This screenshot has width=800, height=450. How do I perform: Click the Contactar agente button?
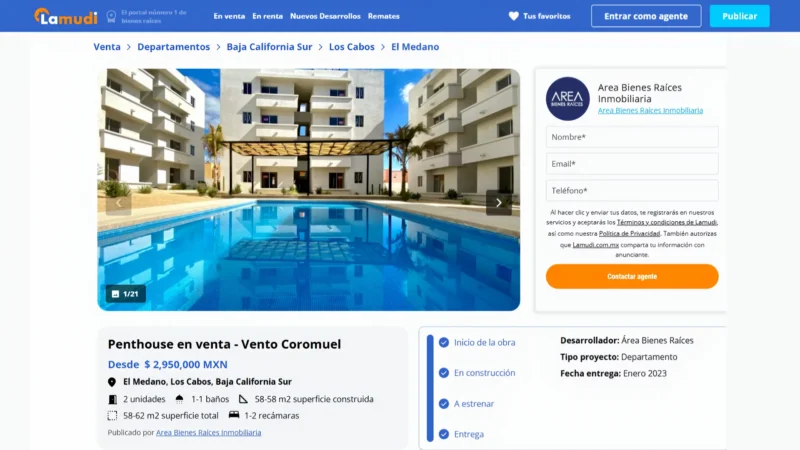(x=632, y=277)
